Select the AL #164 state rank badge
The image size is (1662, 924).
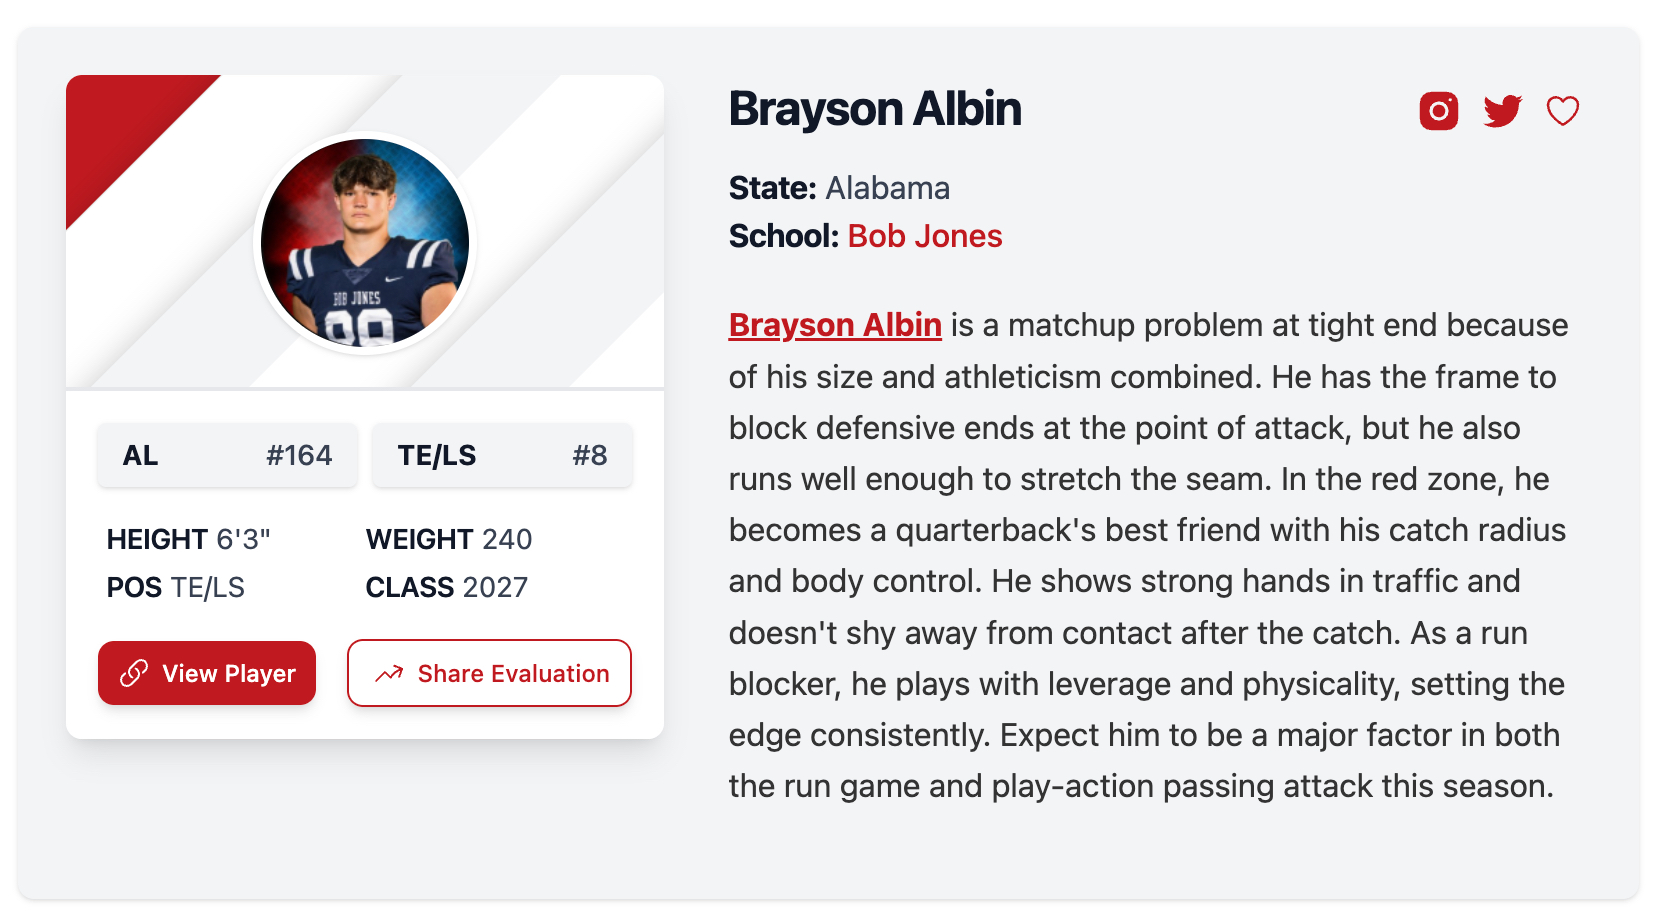[x=227, y=455]
